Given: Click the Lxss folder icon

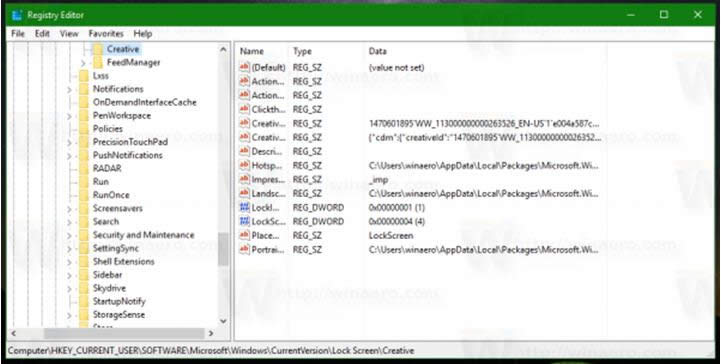Looking at the screenshot, I should [84, 75].
